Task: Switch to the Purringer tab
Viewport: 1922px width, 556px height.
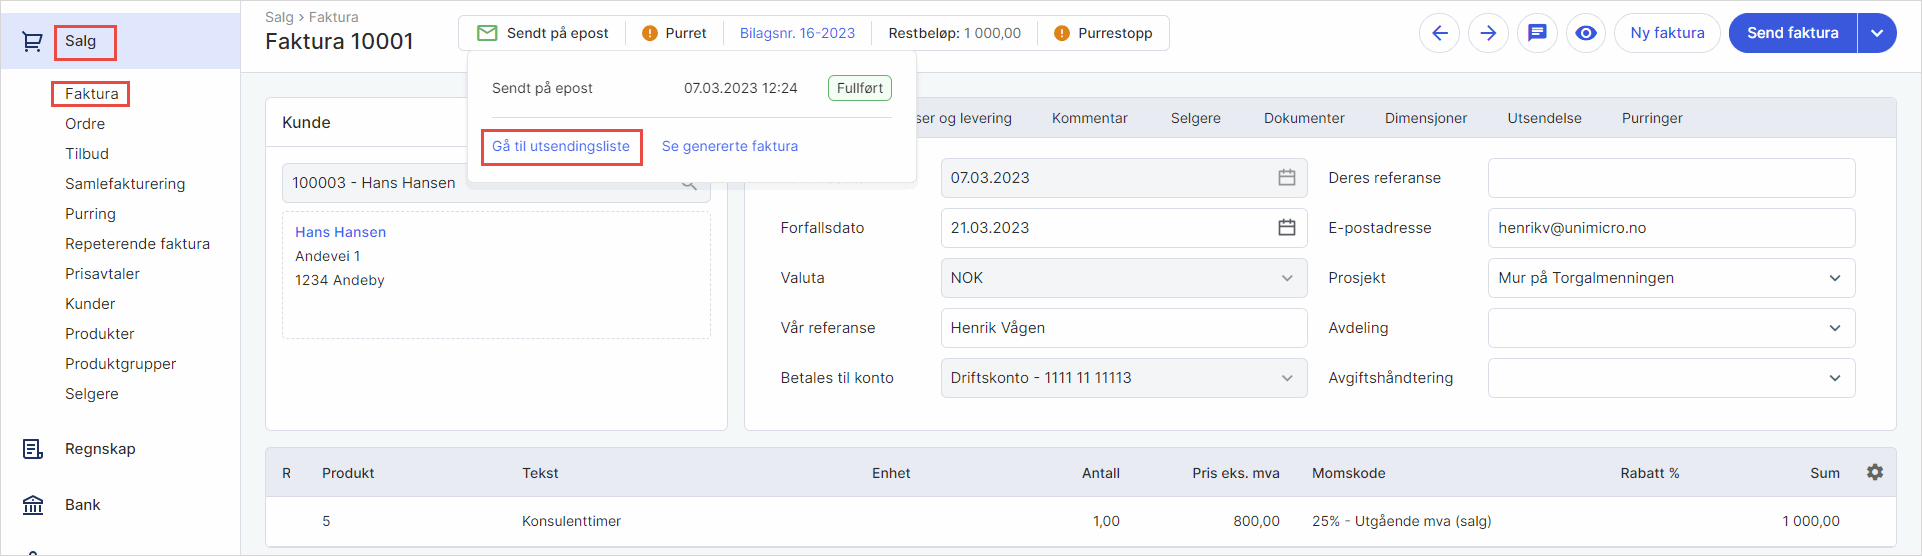Action: 1652,118
